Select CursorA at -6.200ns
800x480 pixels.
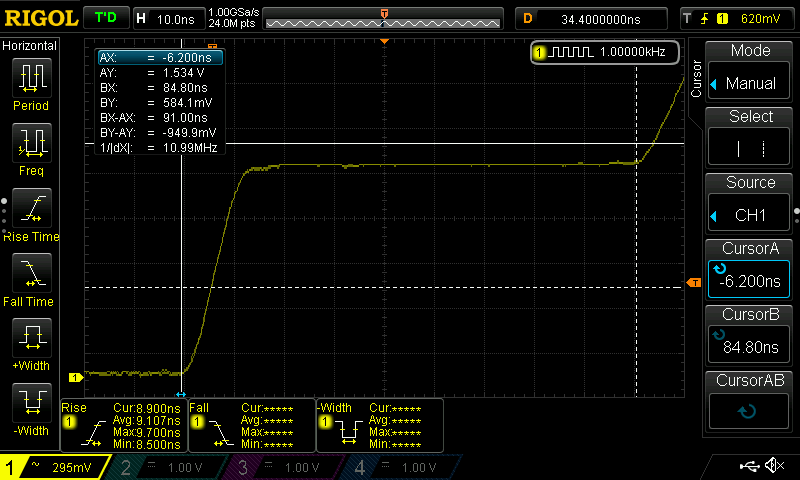coord(749,279)
